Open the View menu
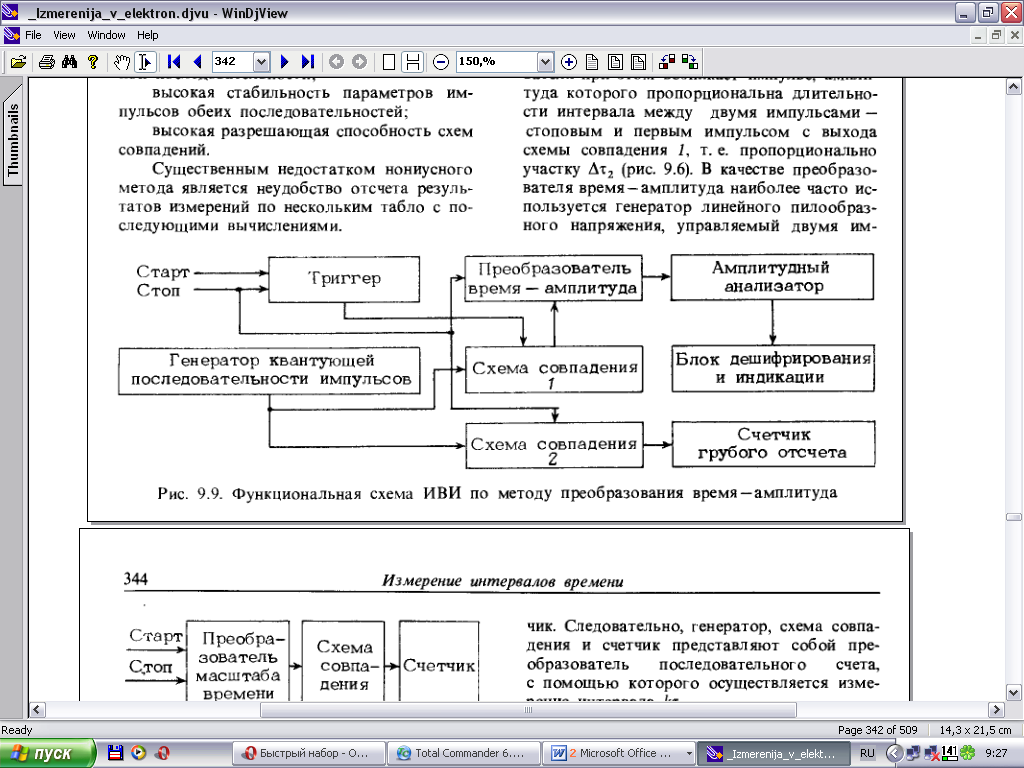 (64, 35)
